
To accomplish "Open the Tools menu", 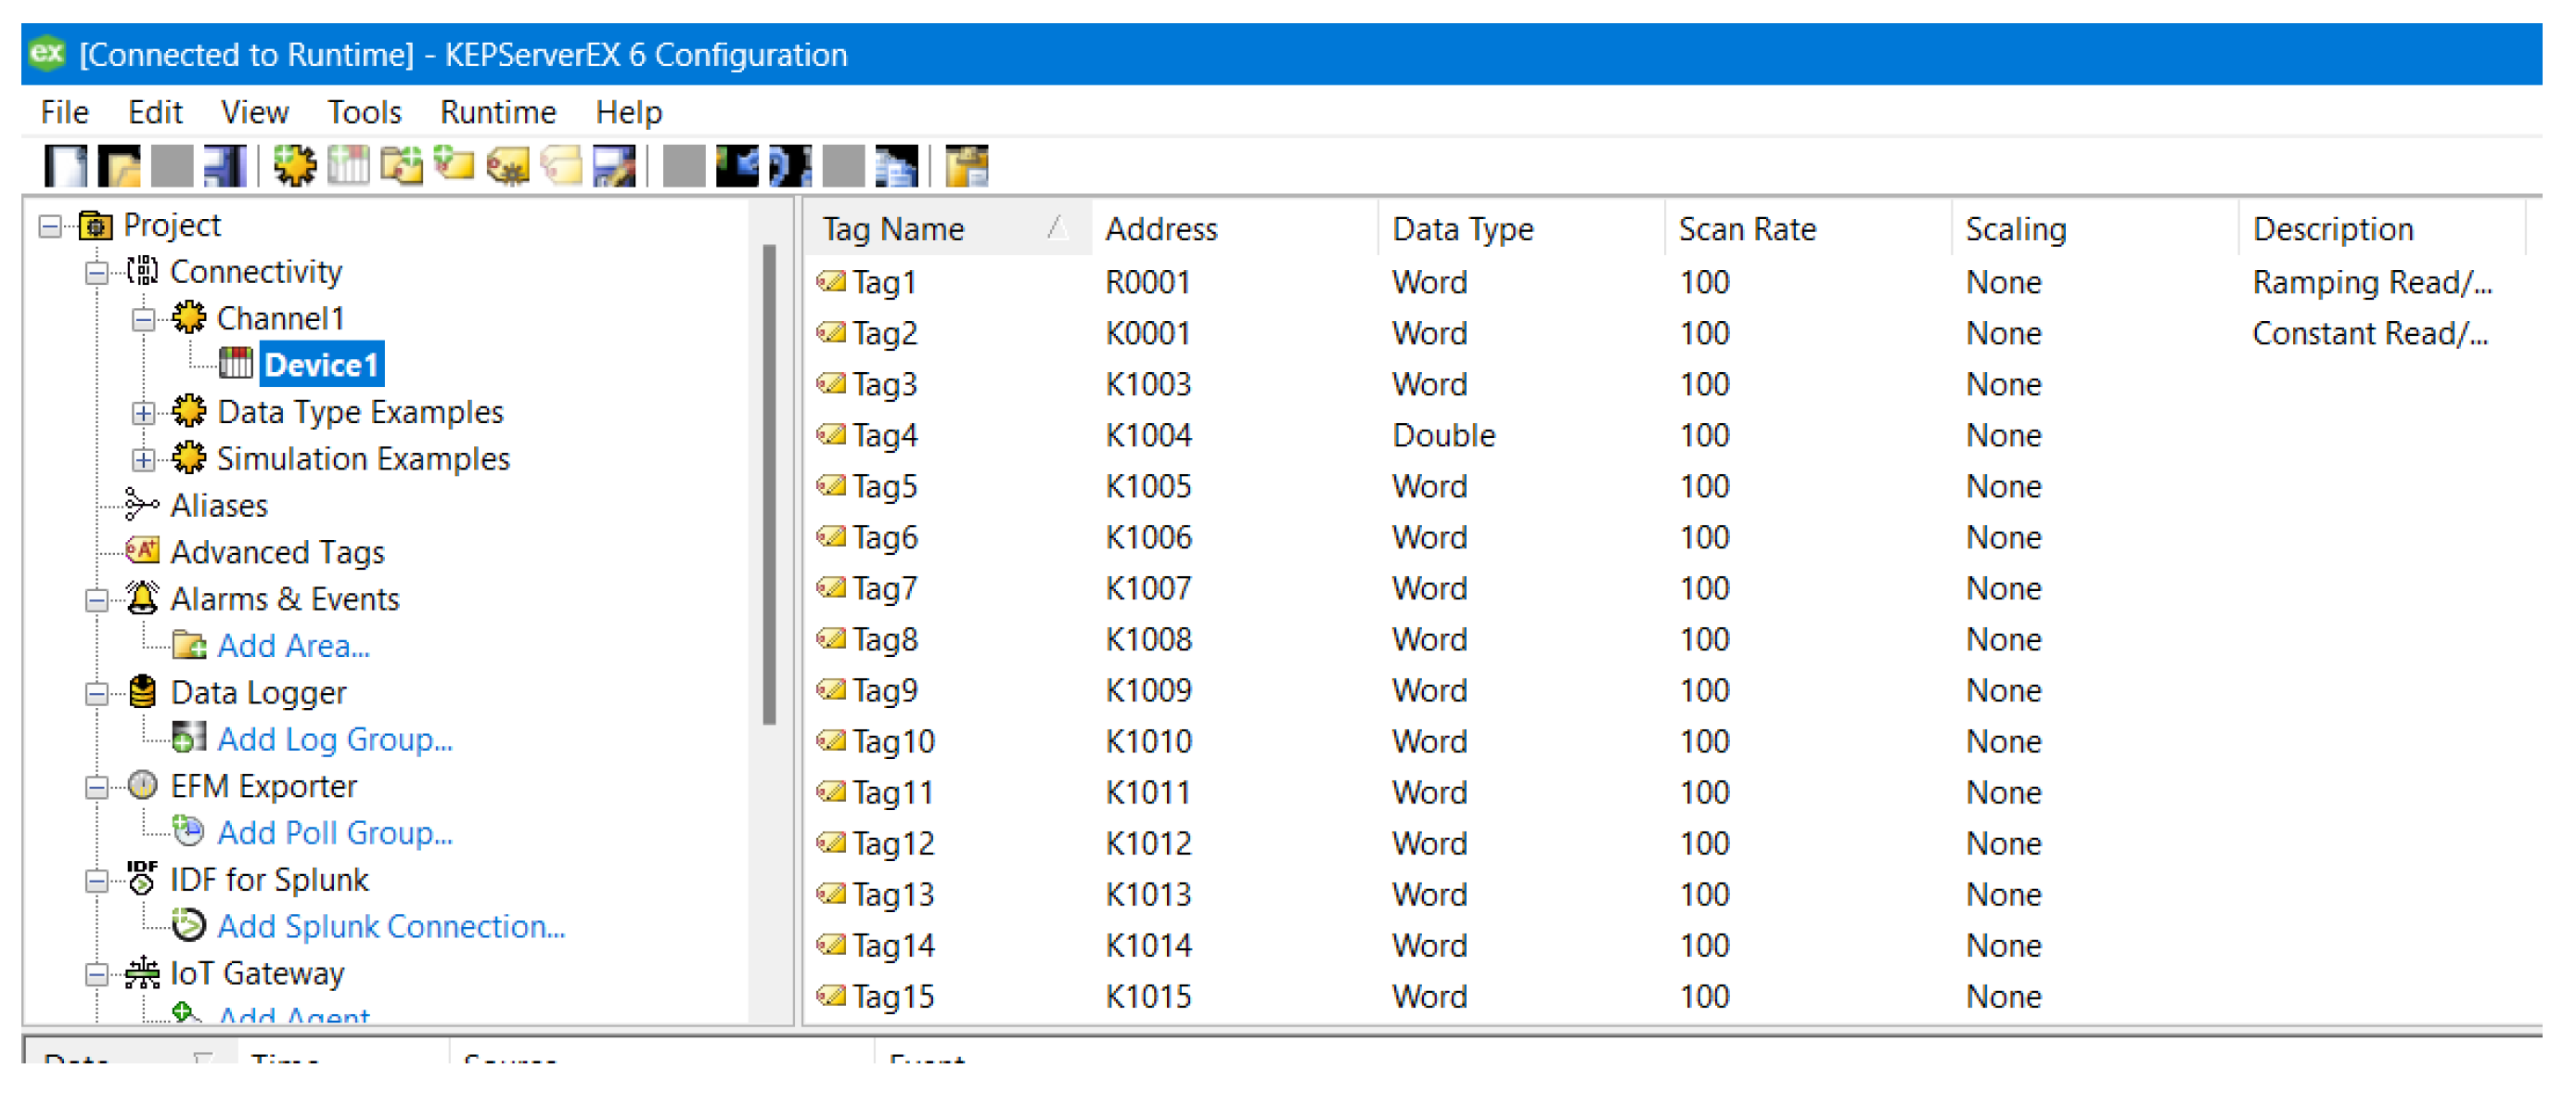I will point(364,112).
